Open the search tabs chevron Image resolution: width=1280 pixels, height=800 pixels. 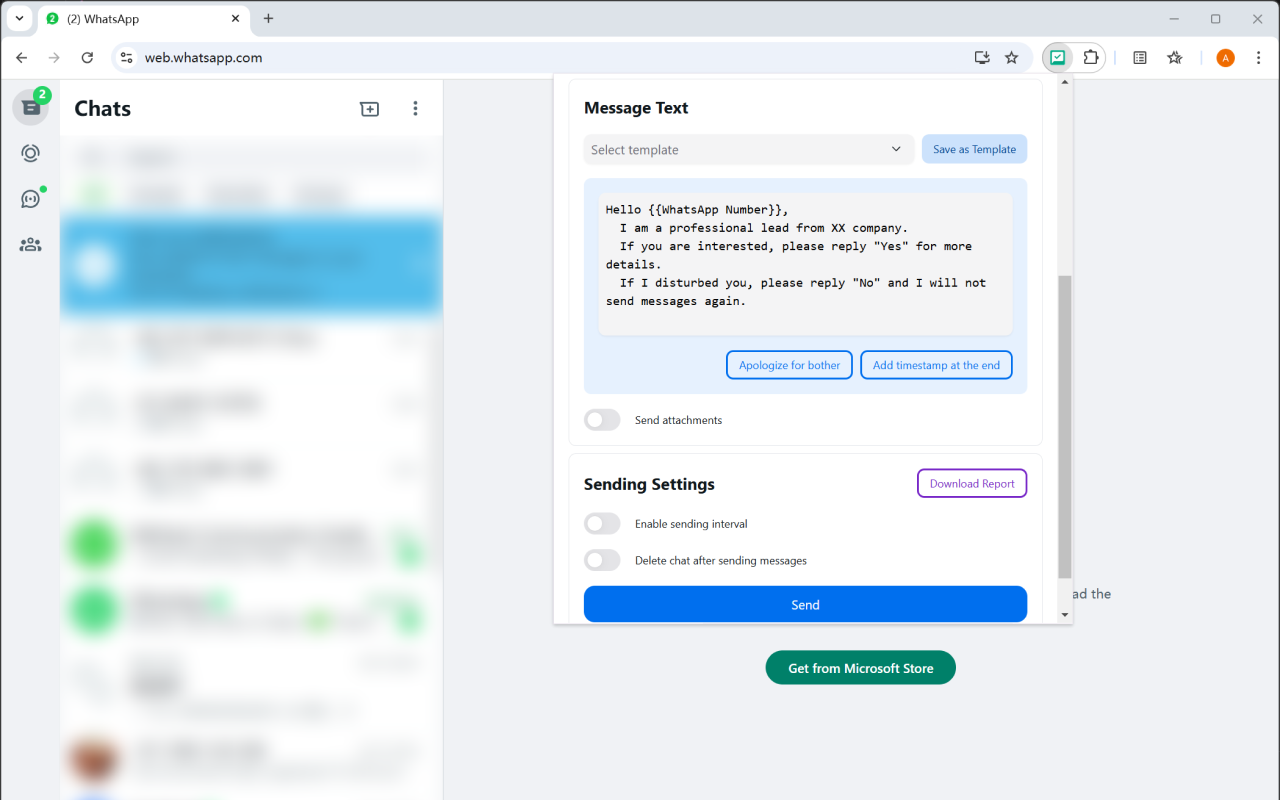[x=19, y=18]
